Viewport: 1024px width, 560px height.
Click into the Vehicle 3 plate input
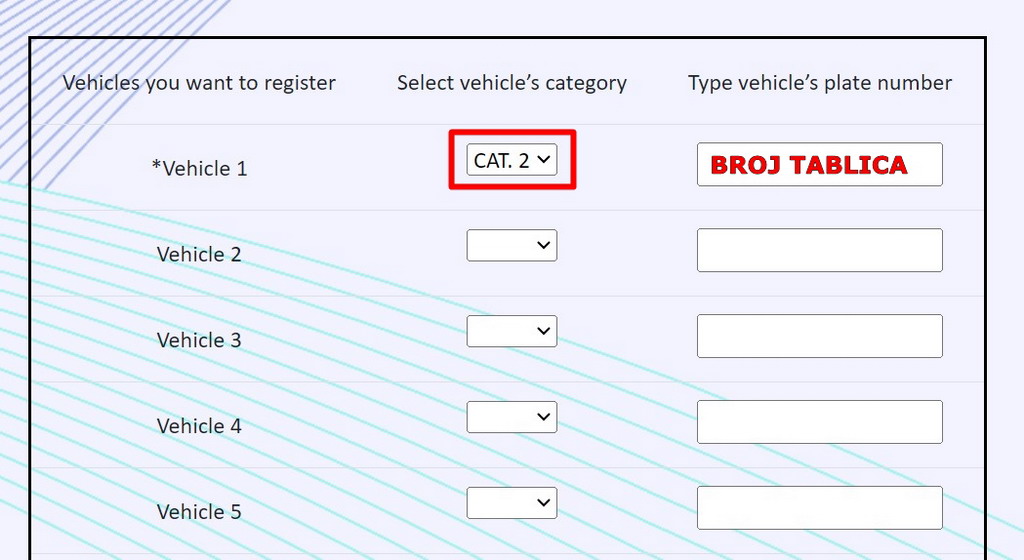coord(819,336)
